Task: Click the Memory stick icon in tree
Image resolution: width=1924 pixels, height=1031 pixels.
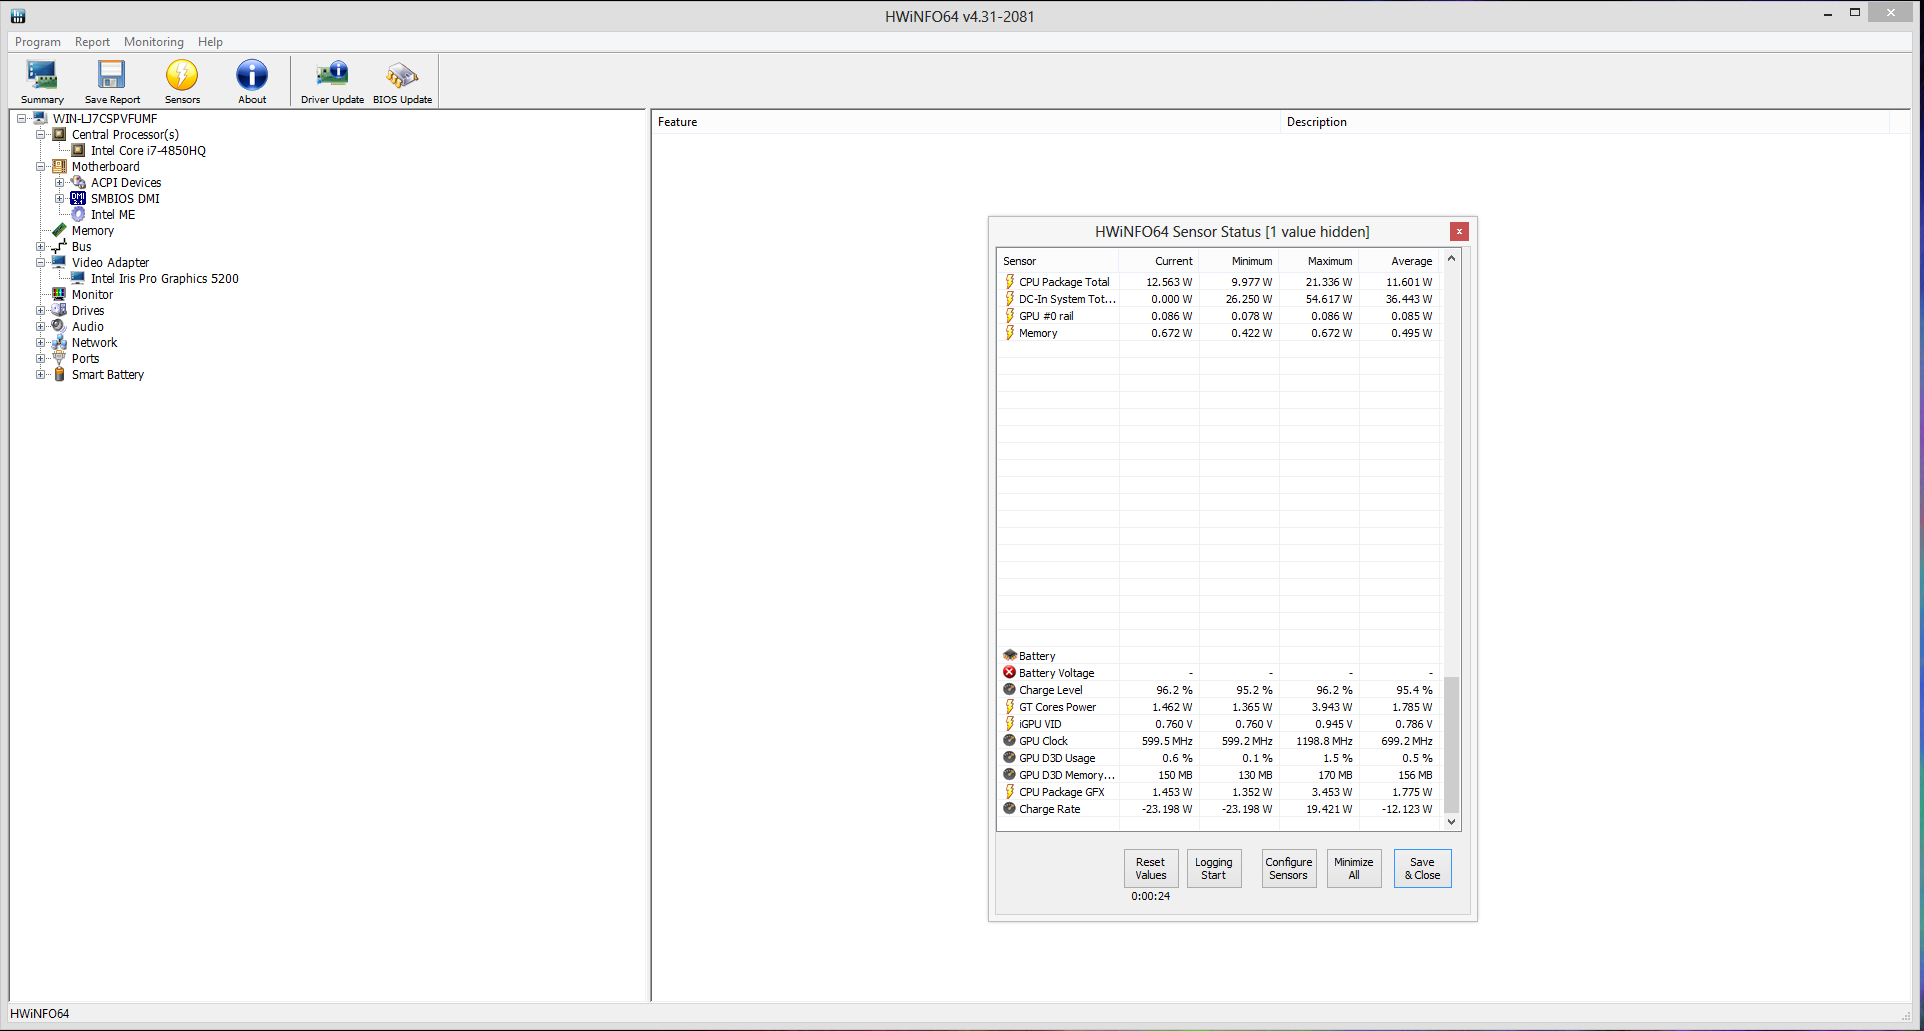Action: 59,231
